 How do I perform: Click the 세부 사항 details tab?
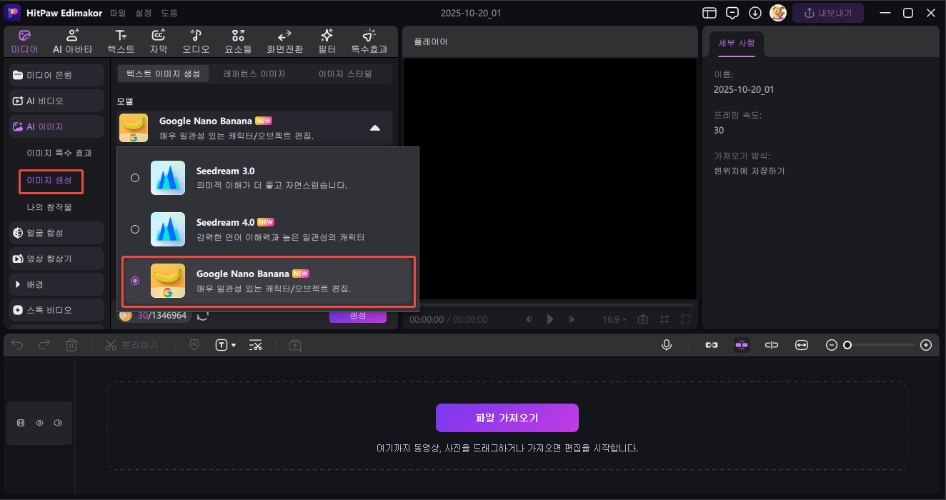[736, 43]
